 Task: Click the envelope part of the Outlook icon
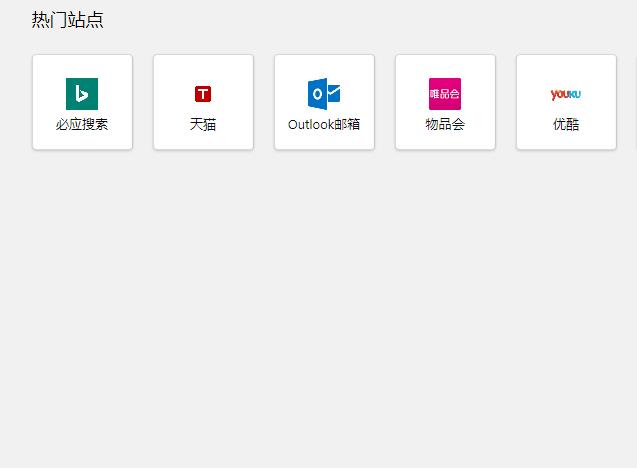coord(334,93)
